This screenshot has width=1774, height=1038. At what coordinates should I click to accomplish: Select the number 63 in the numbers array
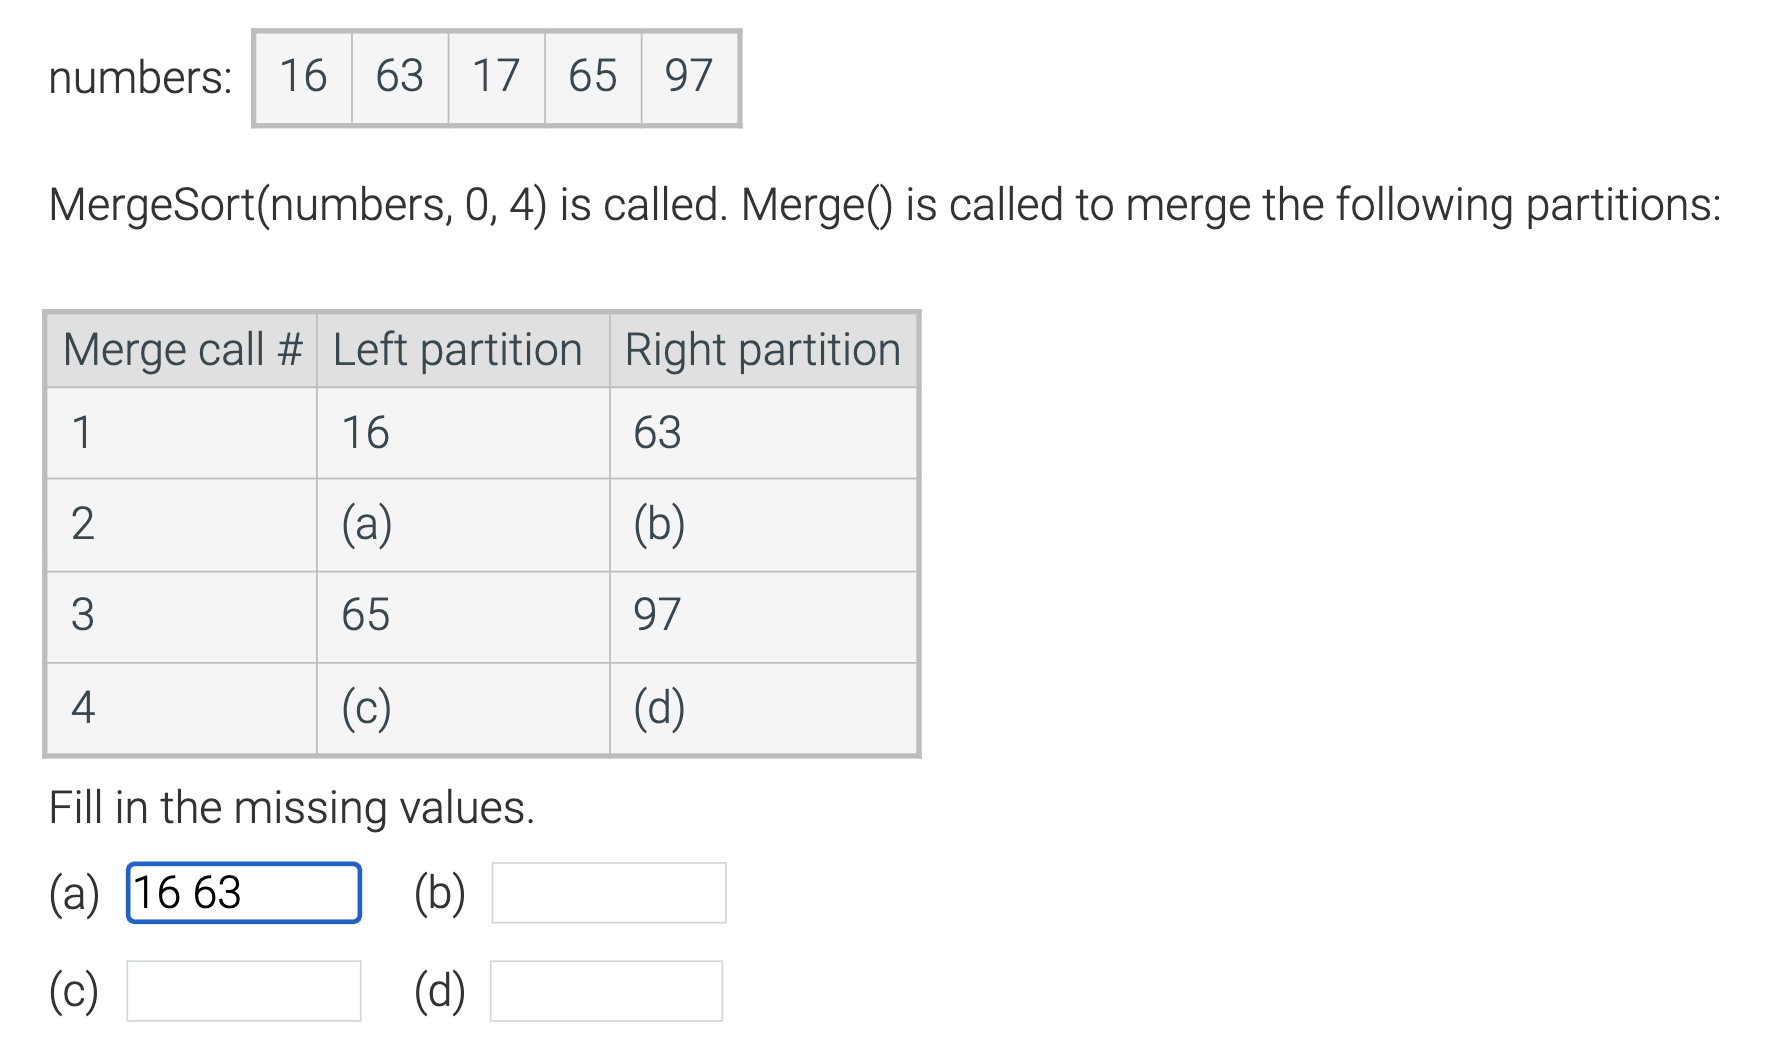(399, 76)
